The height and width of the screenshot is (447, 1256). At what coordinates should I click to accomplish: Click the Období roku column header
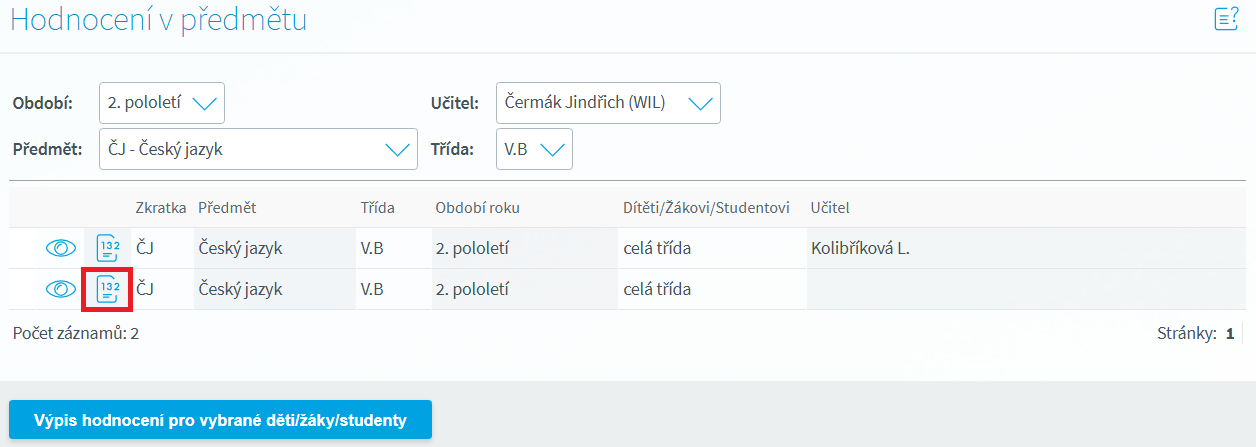(477, 207)
